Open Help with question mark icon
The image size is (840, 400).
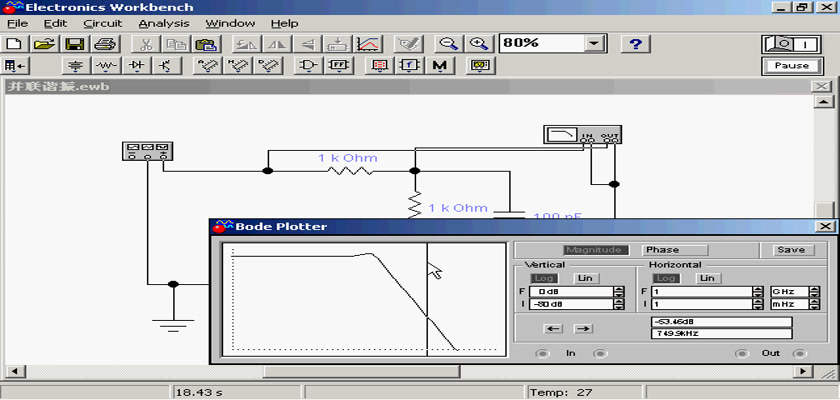[x=635, y=43]
